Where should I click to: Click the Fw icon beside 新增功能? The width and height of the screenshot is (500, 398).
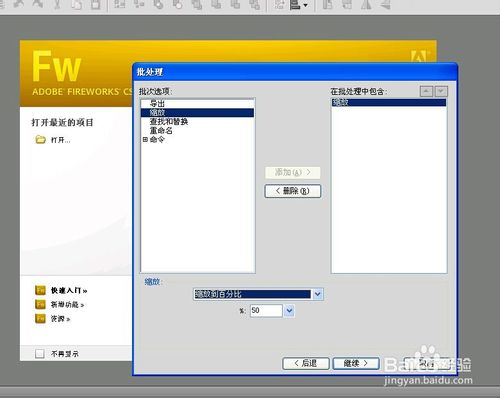coord(40,304)
